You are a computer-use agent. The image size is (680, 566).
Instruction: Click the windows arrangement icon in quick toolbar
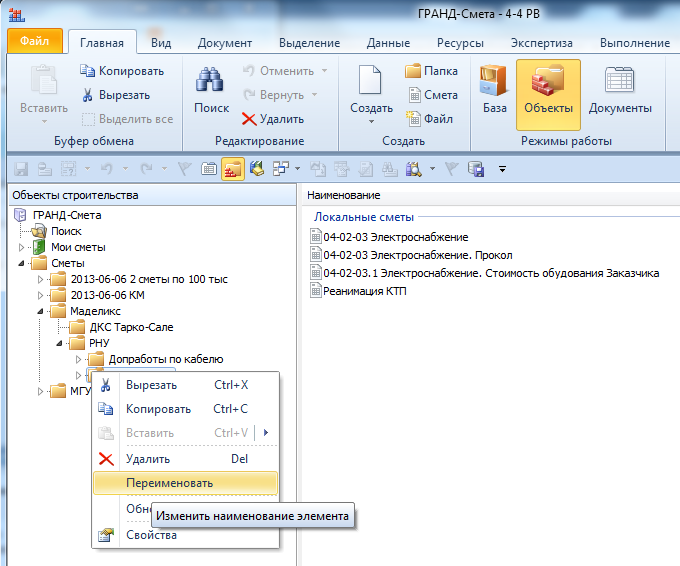pos(281,169)
